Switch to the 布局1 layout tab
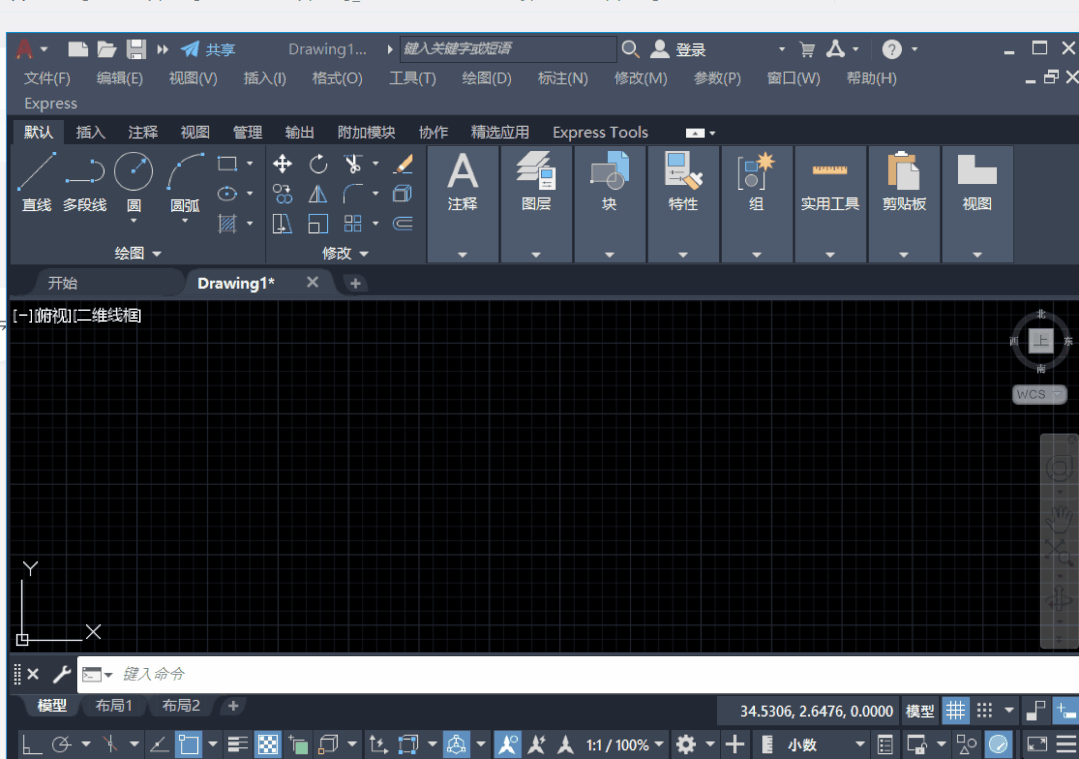 [x=114, y=705]
